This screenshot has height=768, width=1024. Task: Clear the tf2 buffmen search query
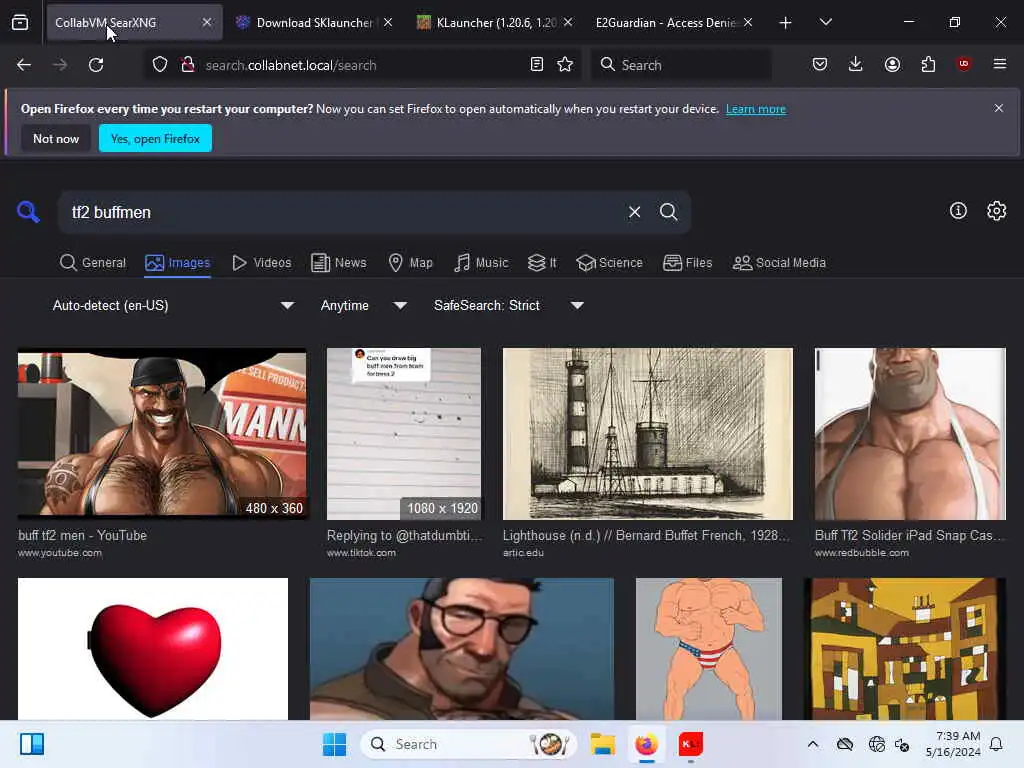[634, 212]
